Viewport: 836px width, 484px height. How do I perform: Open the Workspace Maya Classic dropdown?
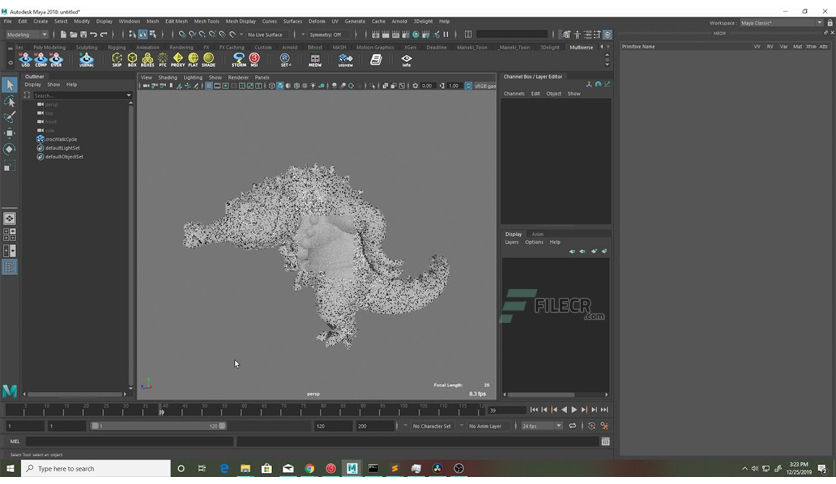click(x=781, y=23)
